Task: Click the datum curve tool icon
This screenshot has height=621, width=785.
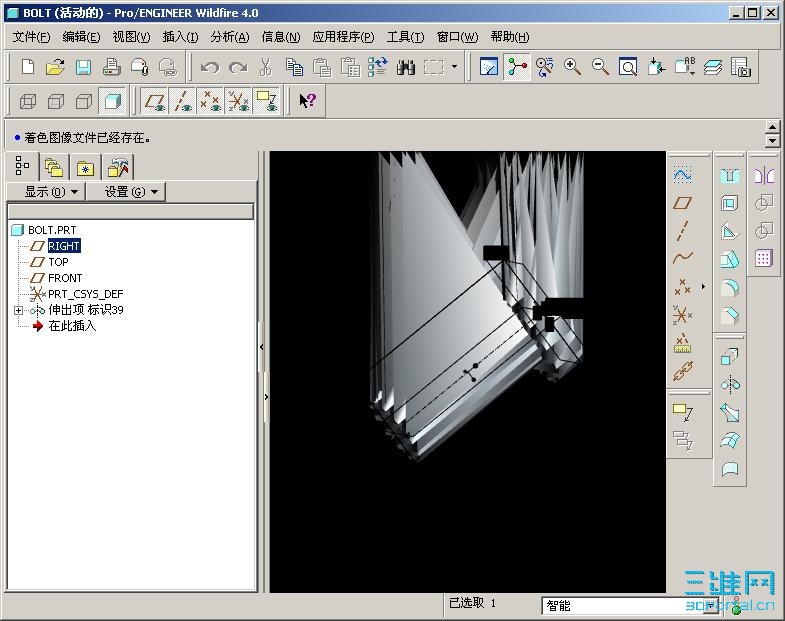Action: [683, 258]
